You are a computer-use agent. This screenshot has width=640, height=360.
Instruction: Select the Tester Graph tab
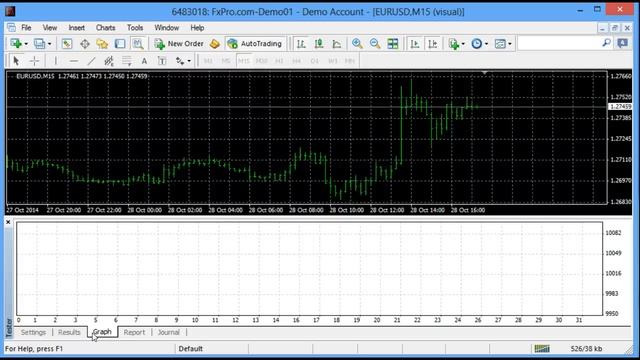[x=102, y=332]
